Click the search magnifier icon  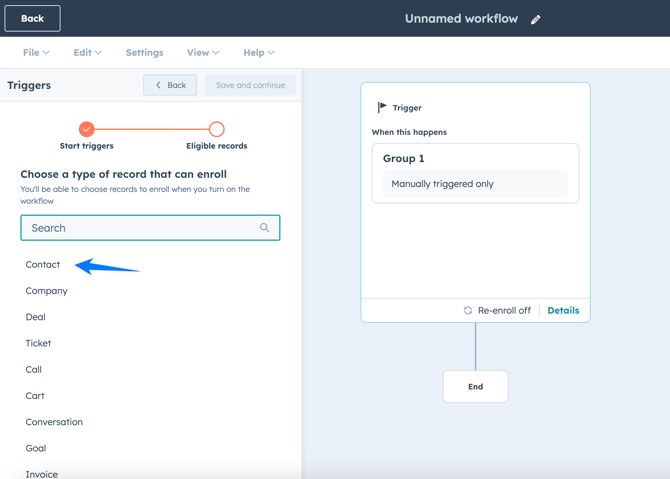point(264,228)
